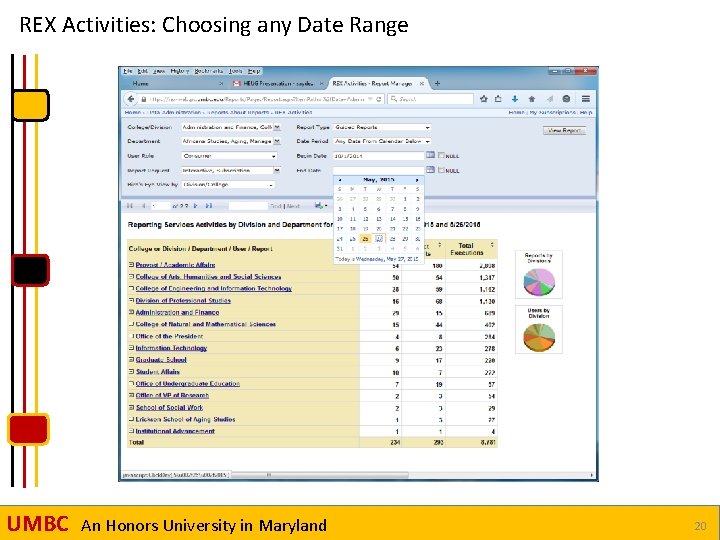Click the End Date input field
720x540 pixels.
tap(378, 170)
